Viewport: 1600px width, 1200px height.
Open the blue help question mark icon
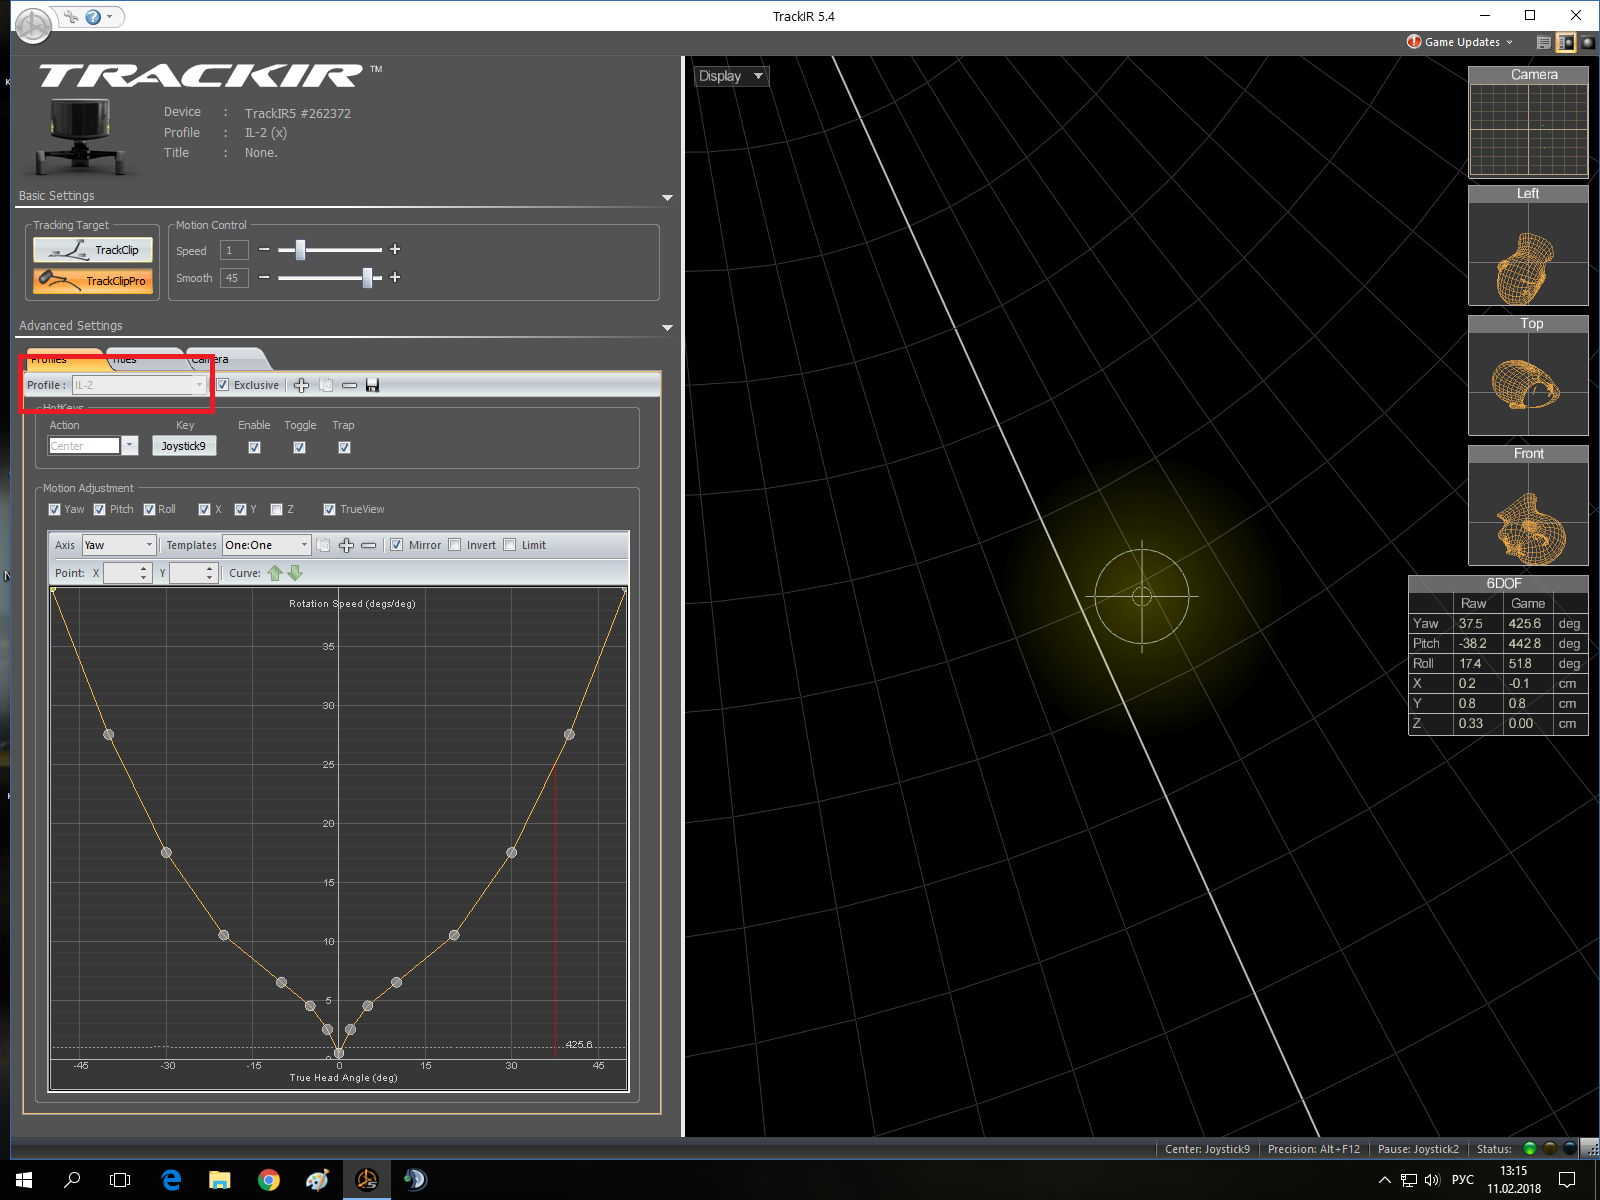93,17
